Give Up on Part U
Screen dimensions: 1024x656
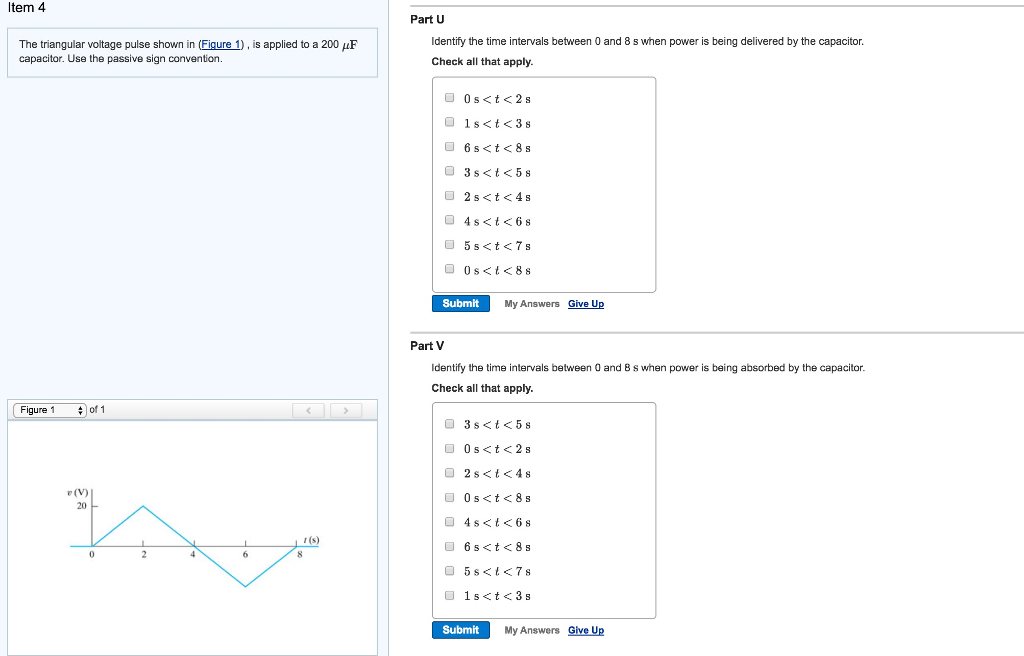(586, 303)
